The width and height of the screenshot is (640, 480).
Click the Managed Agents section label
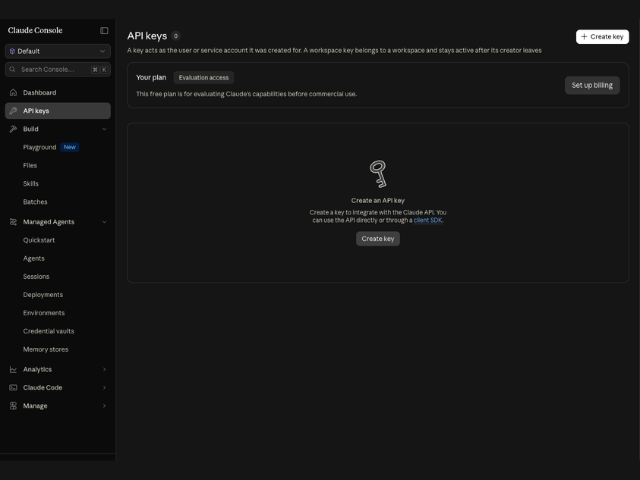[49, 222]
